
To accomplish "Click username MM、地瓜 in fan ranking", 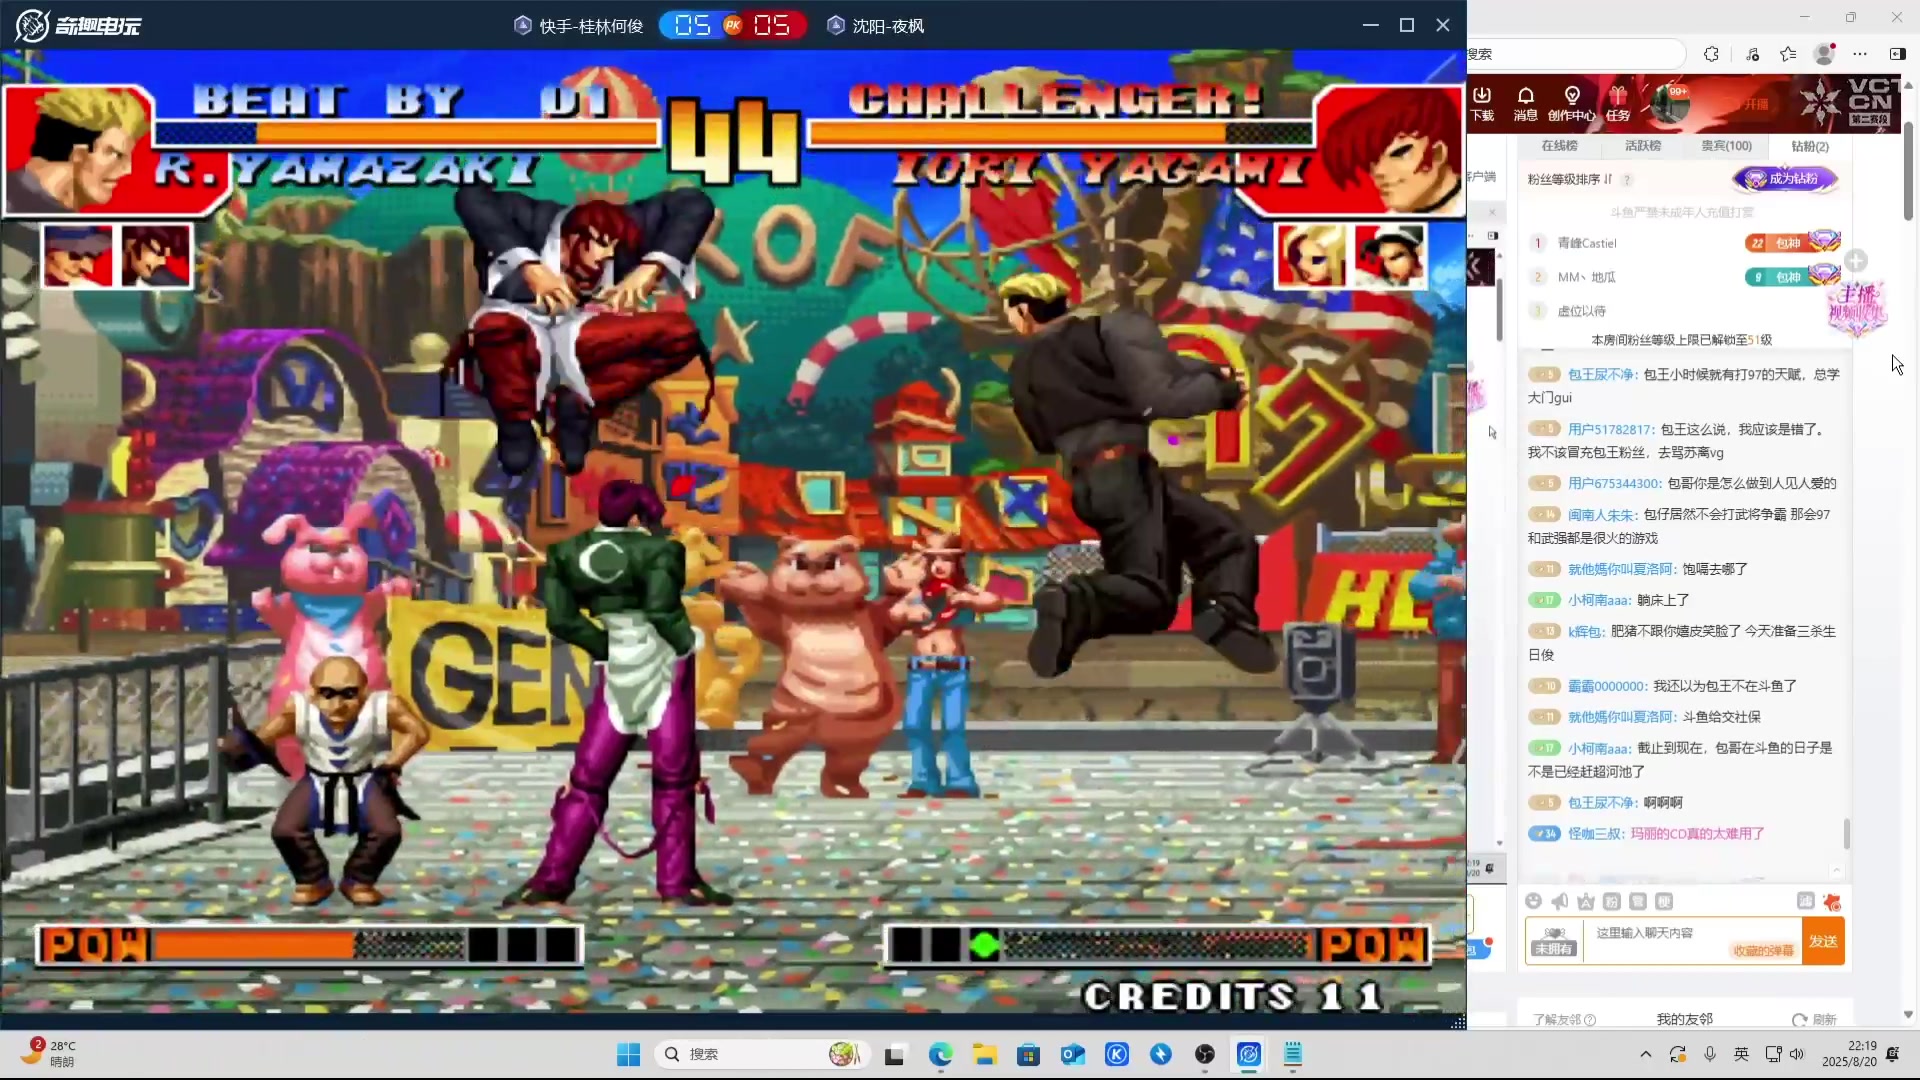I will (x=1586, y=277).
